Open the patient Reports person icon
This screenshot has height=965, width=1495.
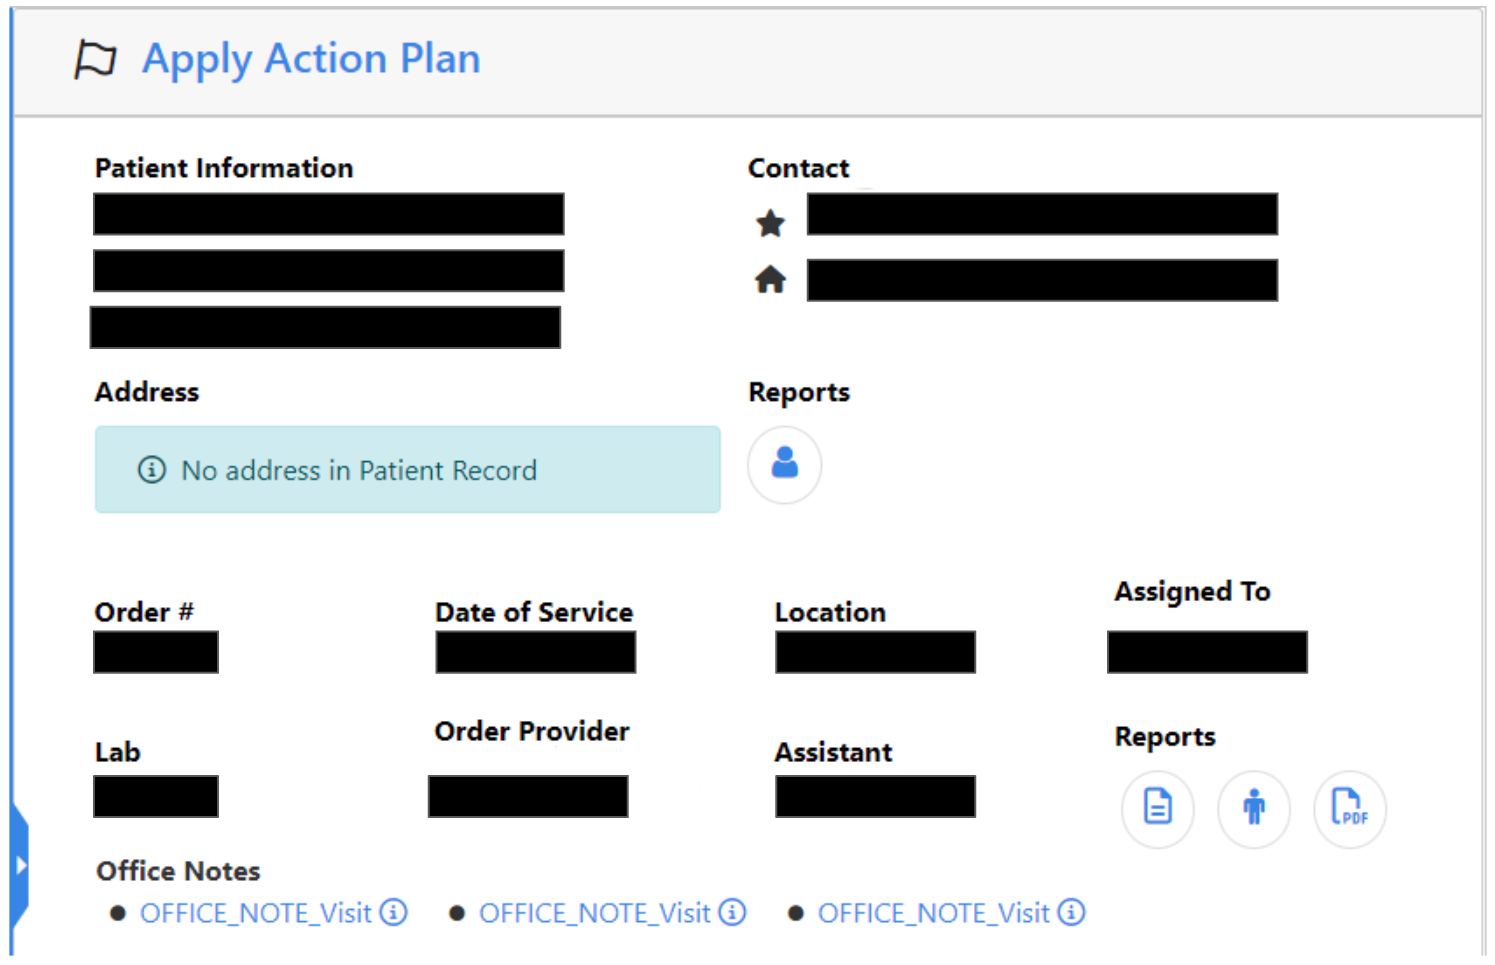(x=784, y=464)
